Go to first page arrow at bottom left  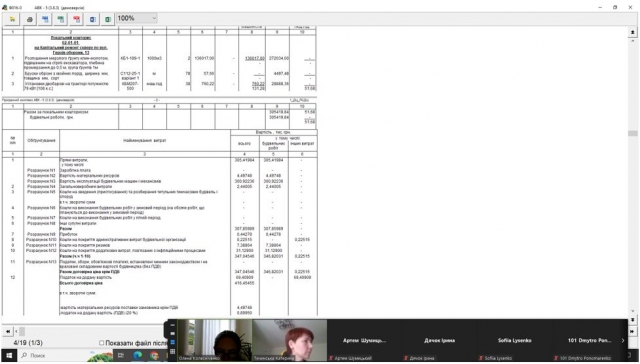tap(7, 331)
